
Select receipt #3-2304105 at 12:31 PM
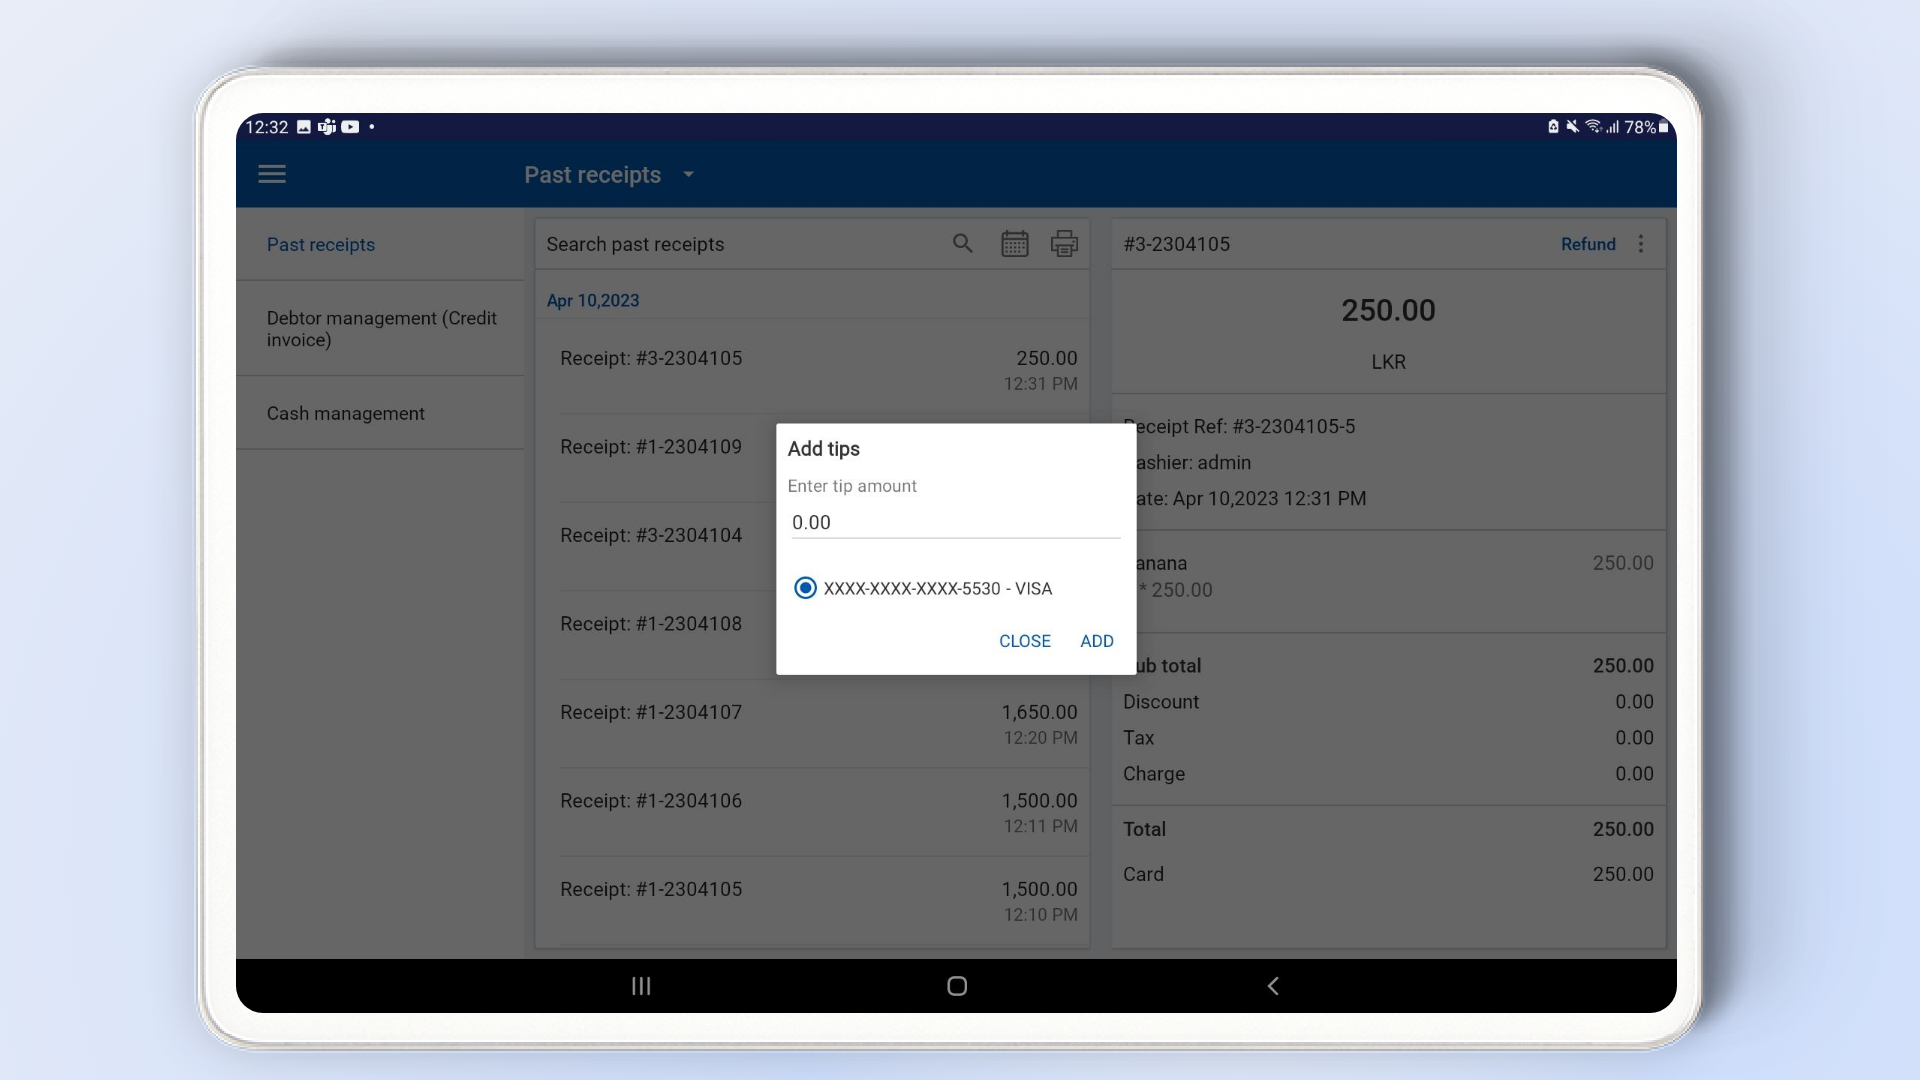click(817, 369)
